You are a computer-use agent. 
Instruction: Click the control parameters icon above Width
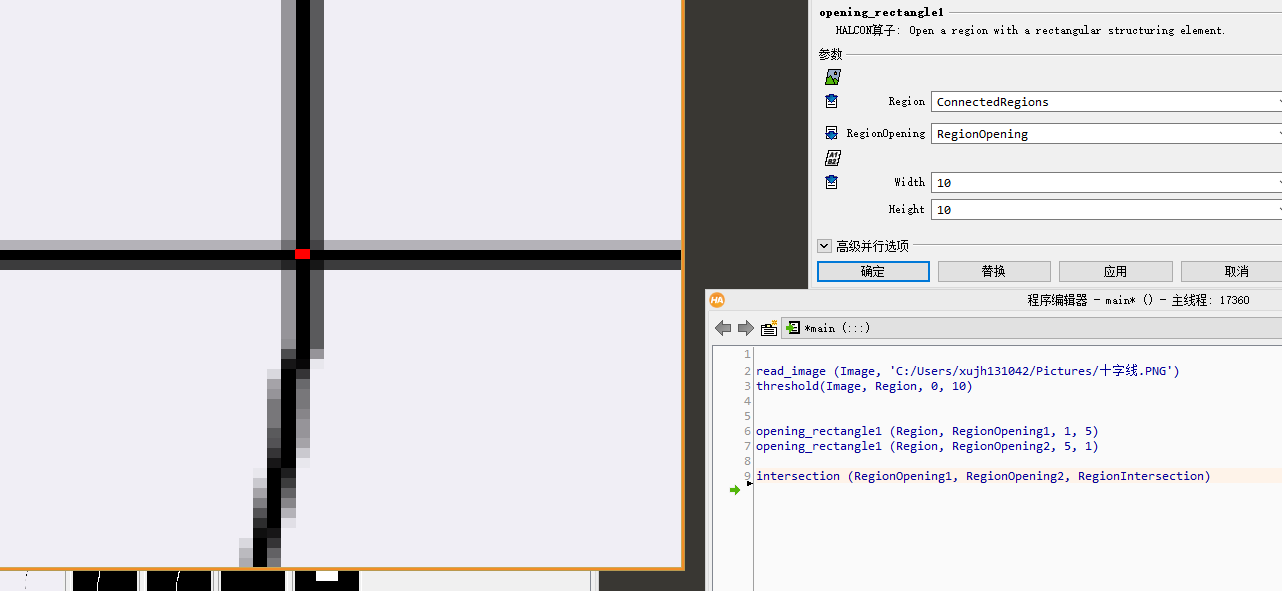832,158
